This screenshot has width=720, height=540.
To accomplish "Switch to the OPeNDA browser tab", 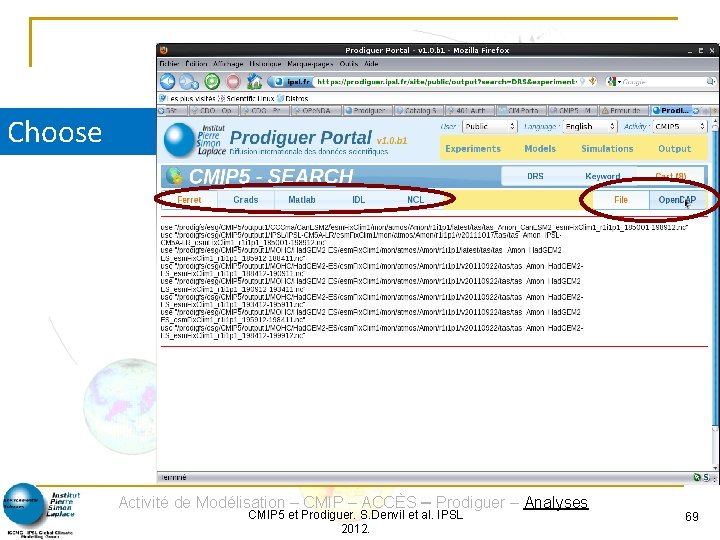I will click(x=316, y=111).
